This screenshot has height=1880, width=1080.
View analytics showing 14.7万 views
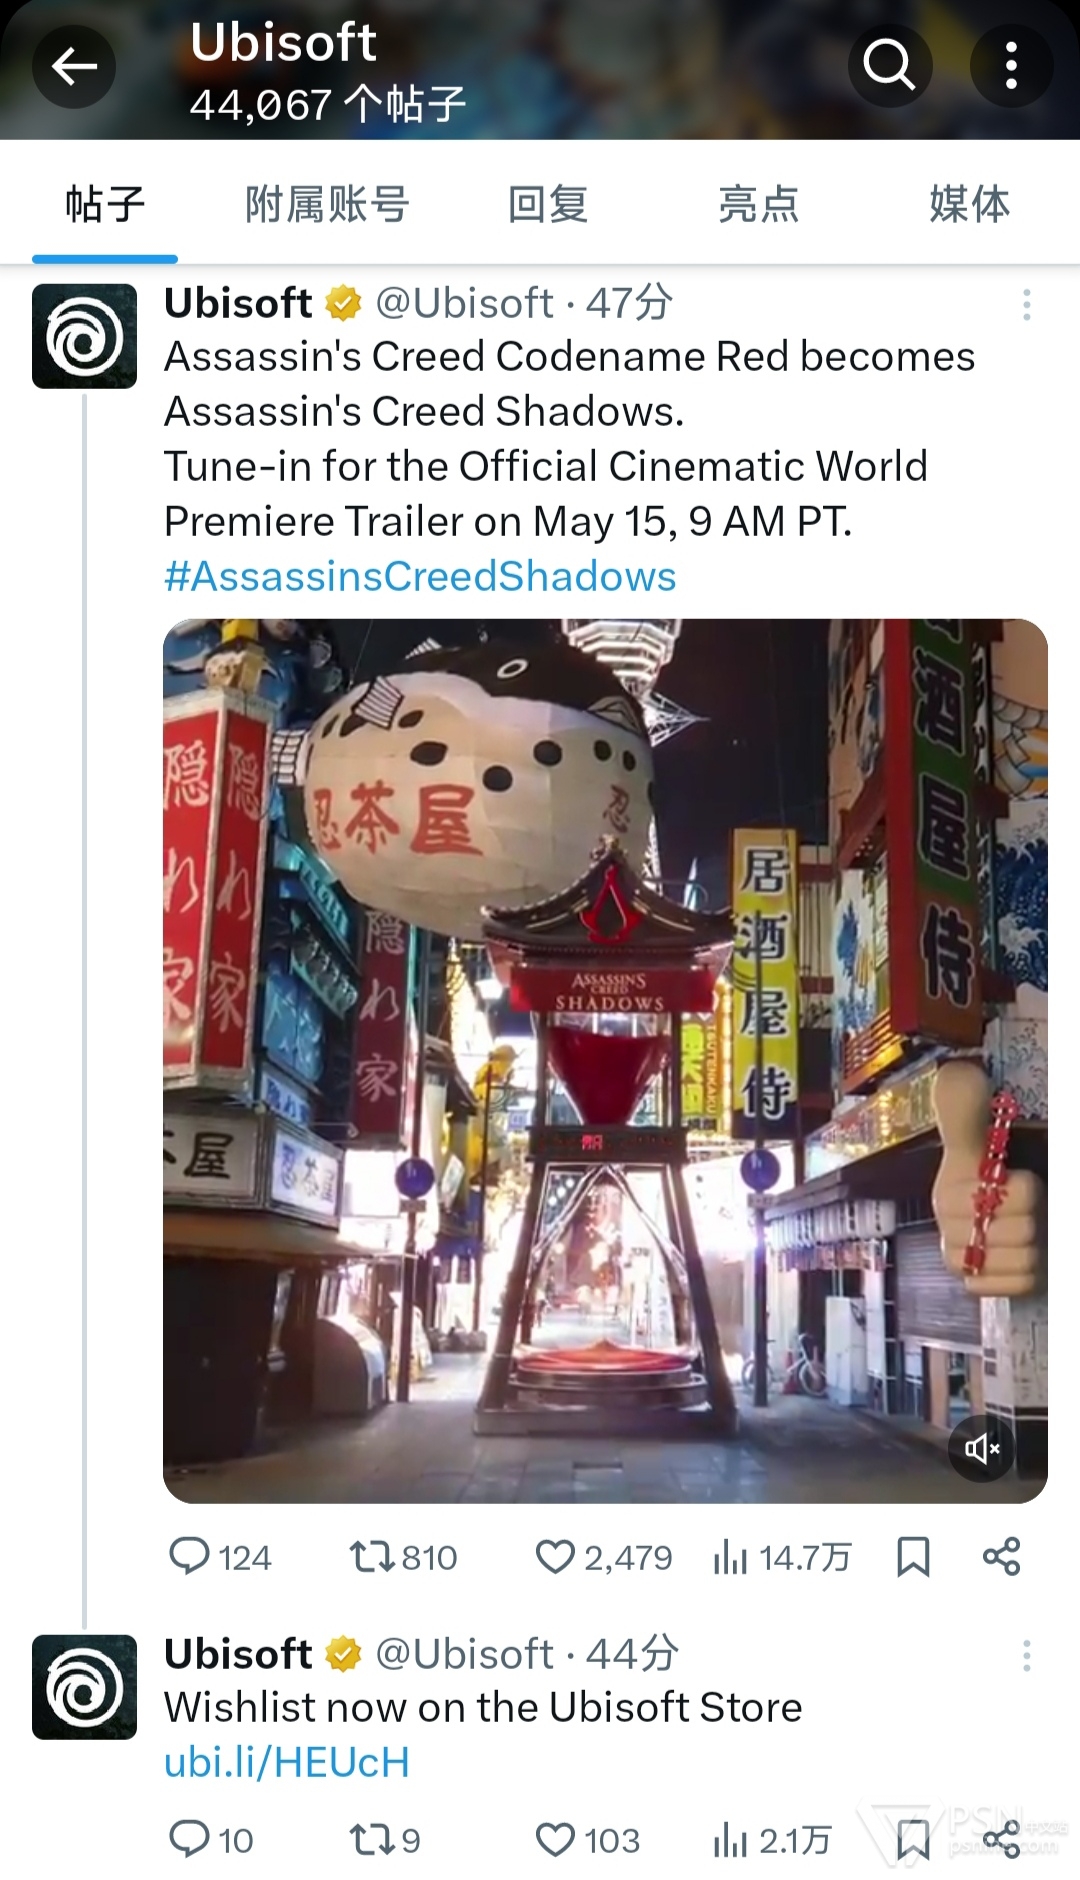pyautogui.click(x=782, y=1557)
